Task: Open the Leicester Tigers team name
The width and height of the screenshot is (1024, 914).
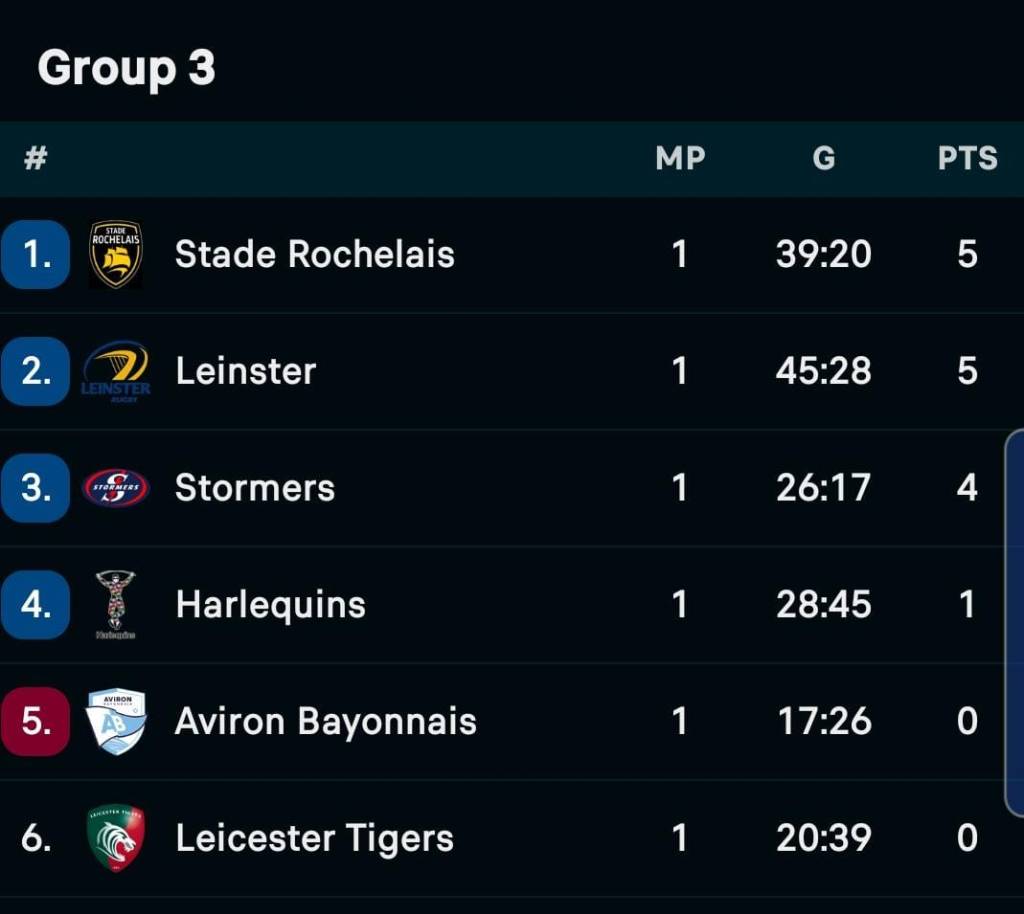Action: click(x=314, y=838)
